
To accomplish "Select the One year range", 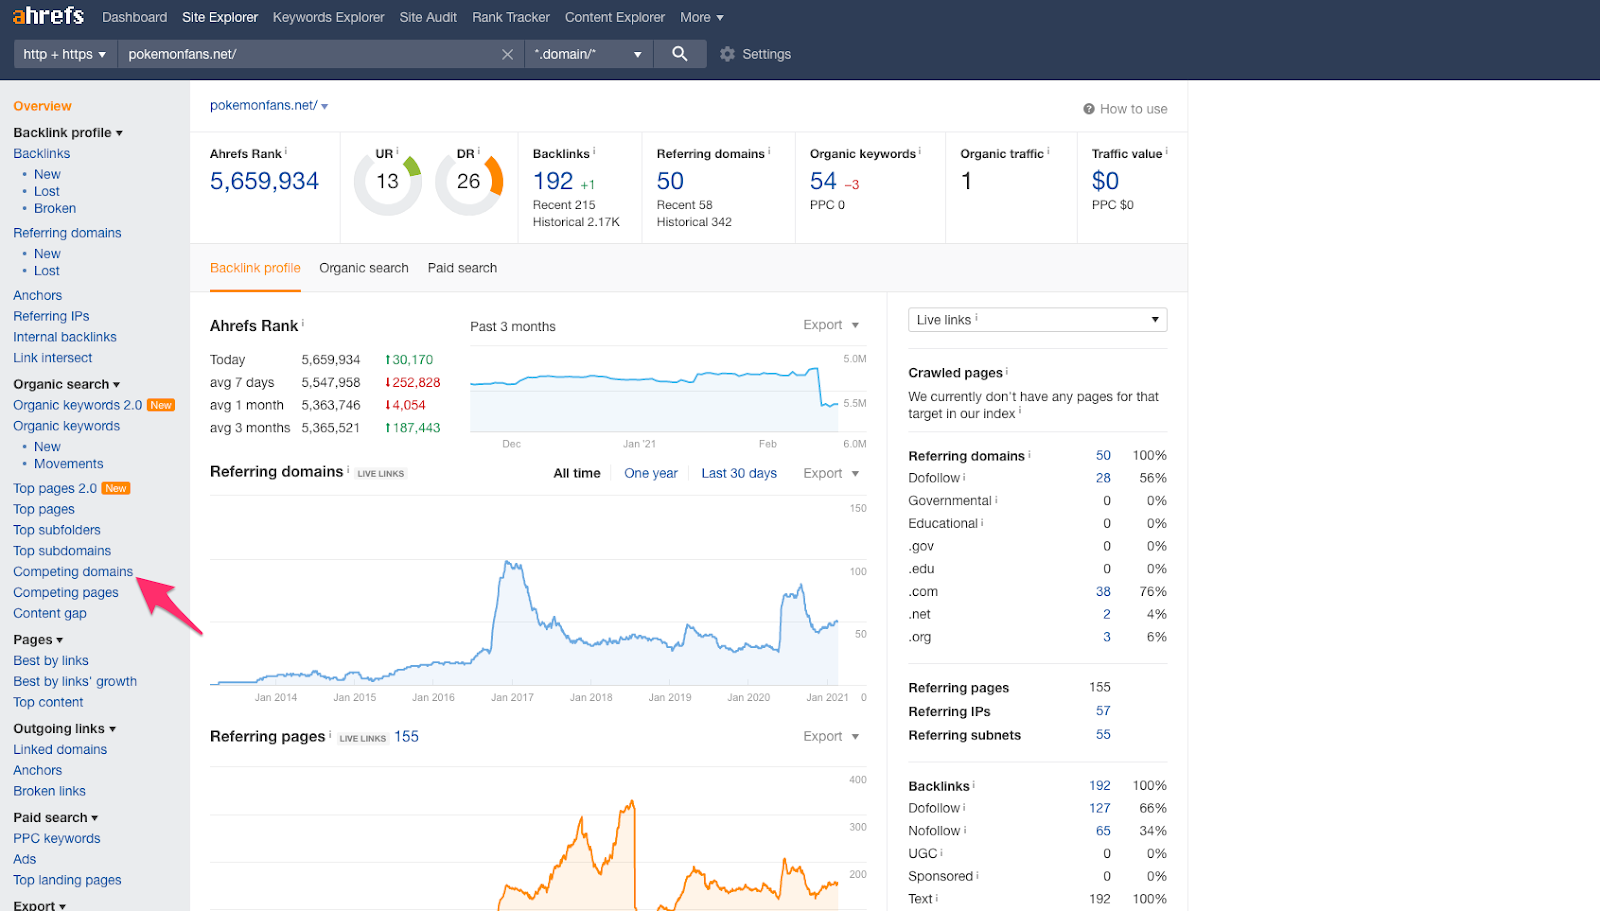I will click(651, 473).
